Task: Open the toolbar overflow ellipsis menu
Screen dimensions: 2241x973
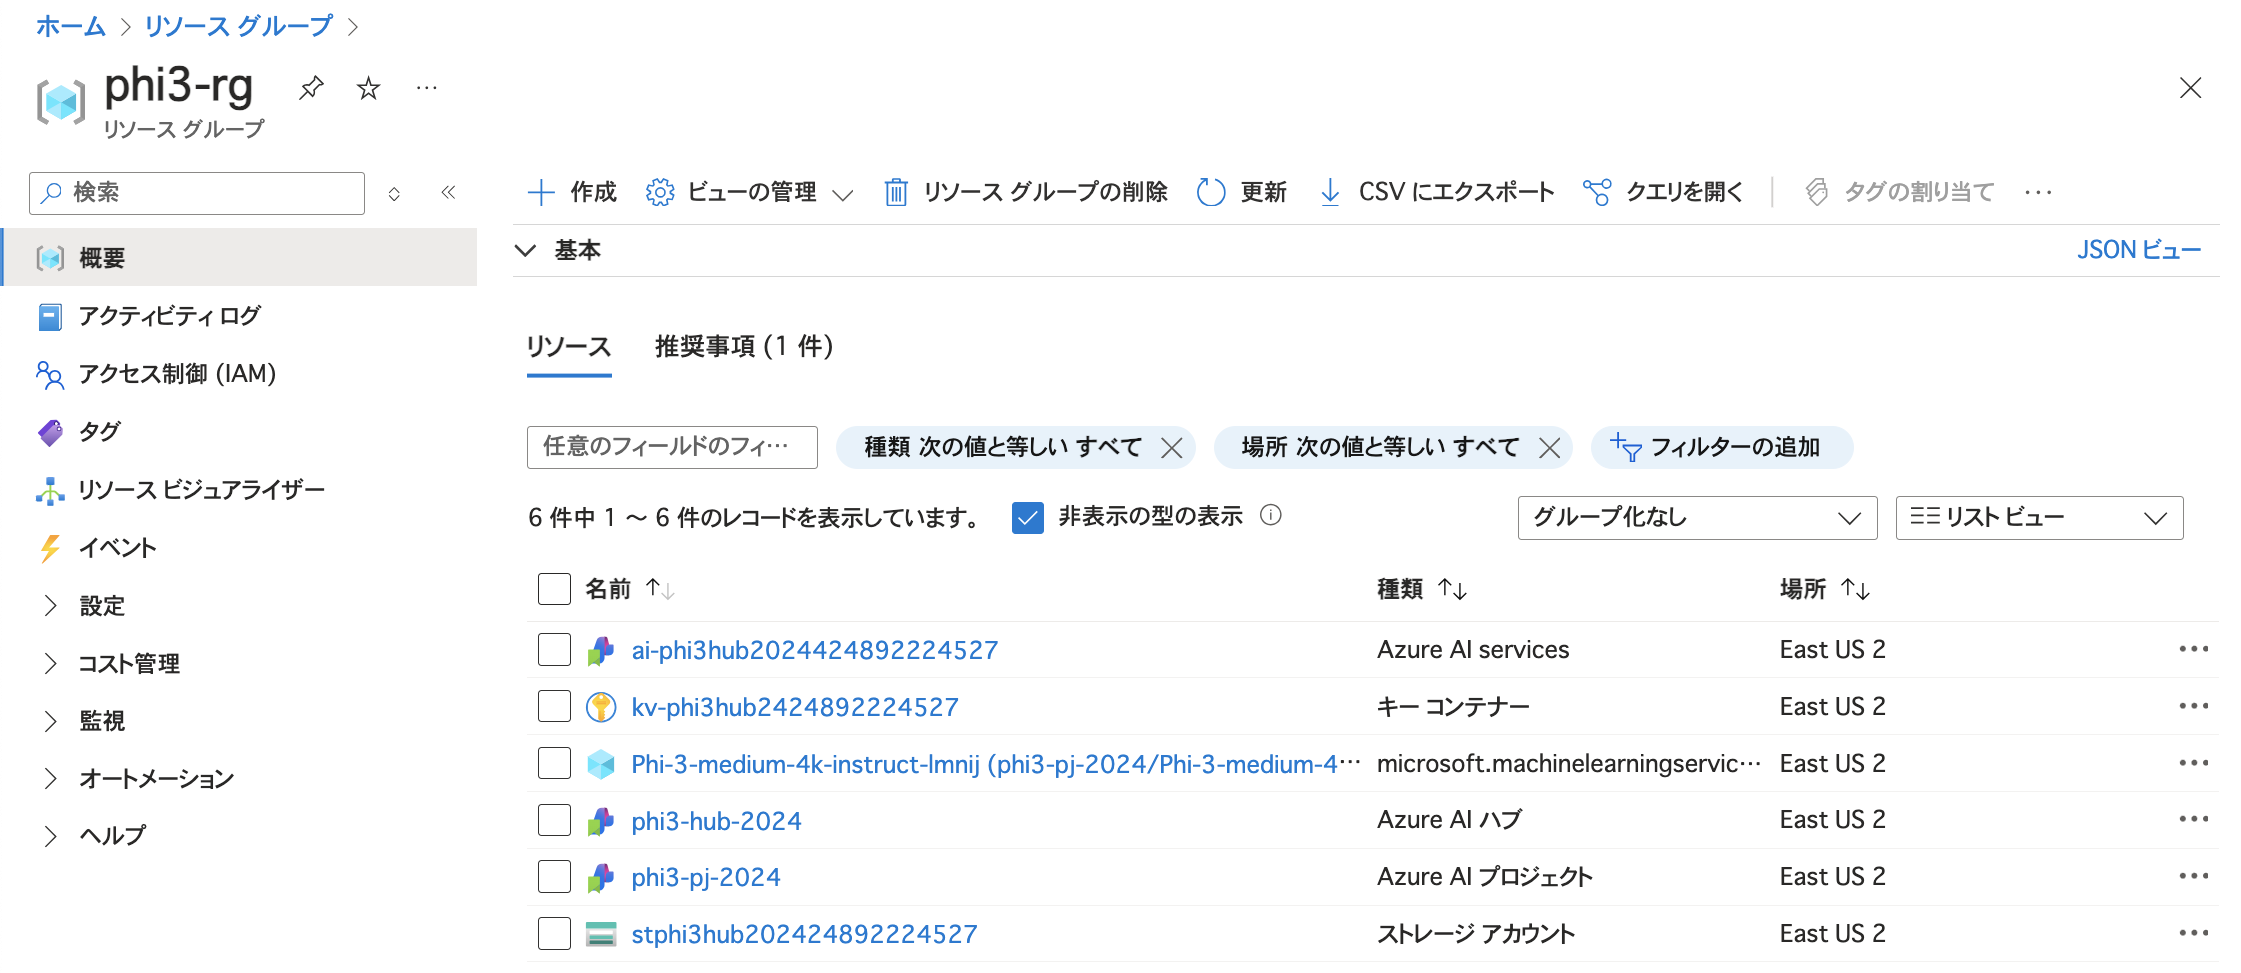Action: pyautogui.click(x=2038, y=192)
